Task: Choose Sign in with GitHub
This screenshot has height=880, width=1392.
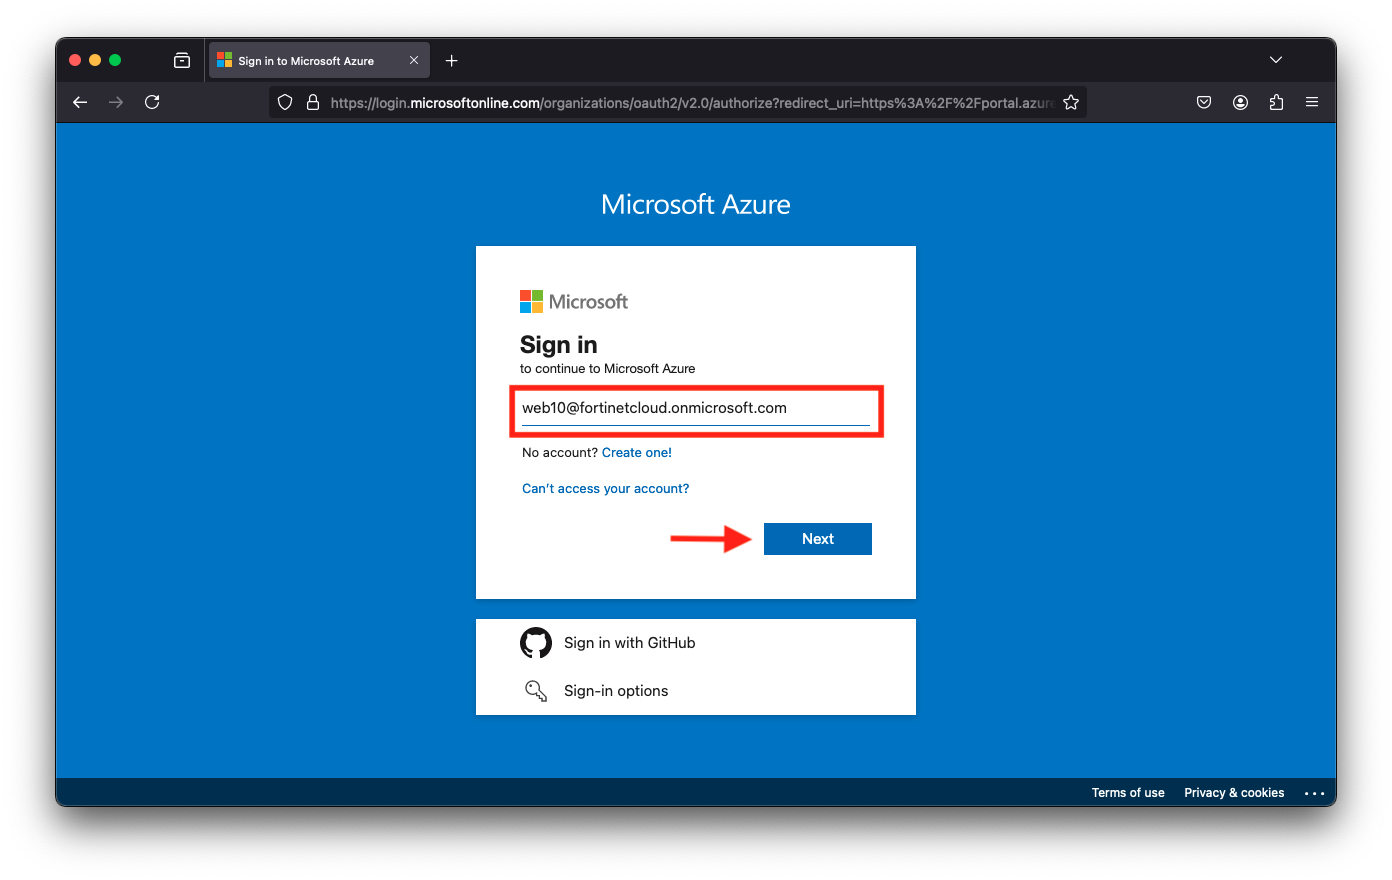Action: [x=696, y=643]
